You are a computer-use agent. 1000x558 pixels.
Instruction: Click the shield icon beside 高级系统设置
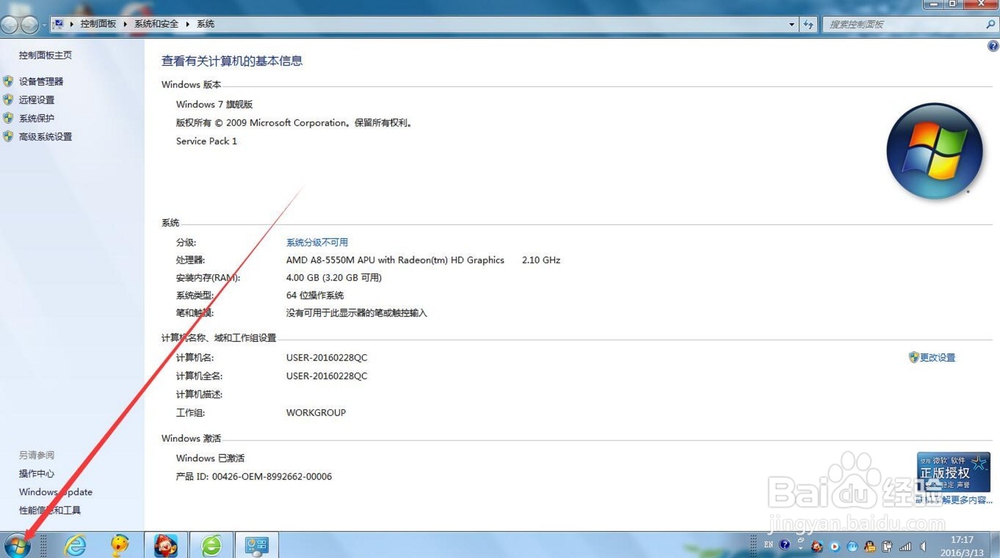tap(8, 136)
